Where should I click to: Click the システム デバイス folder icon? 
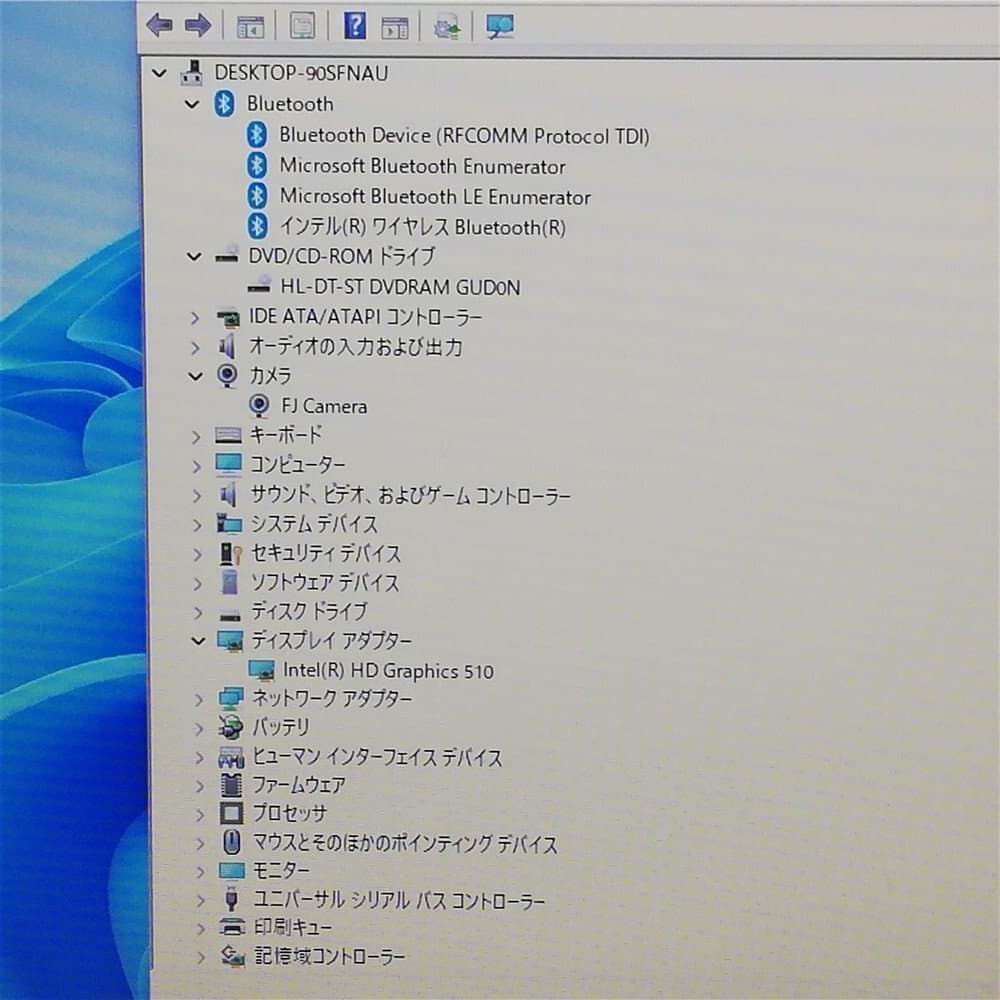[229, 524]
